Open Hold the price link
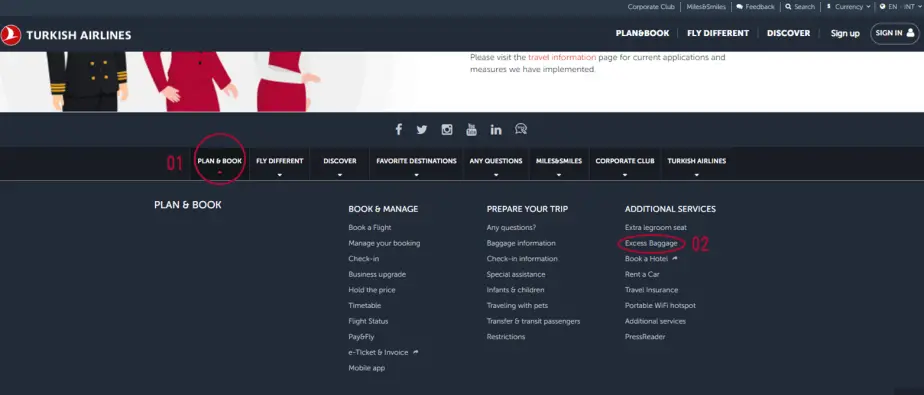 tap(372, 290)
